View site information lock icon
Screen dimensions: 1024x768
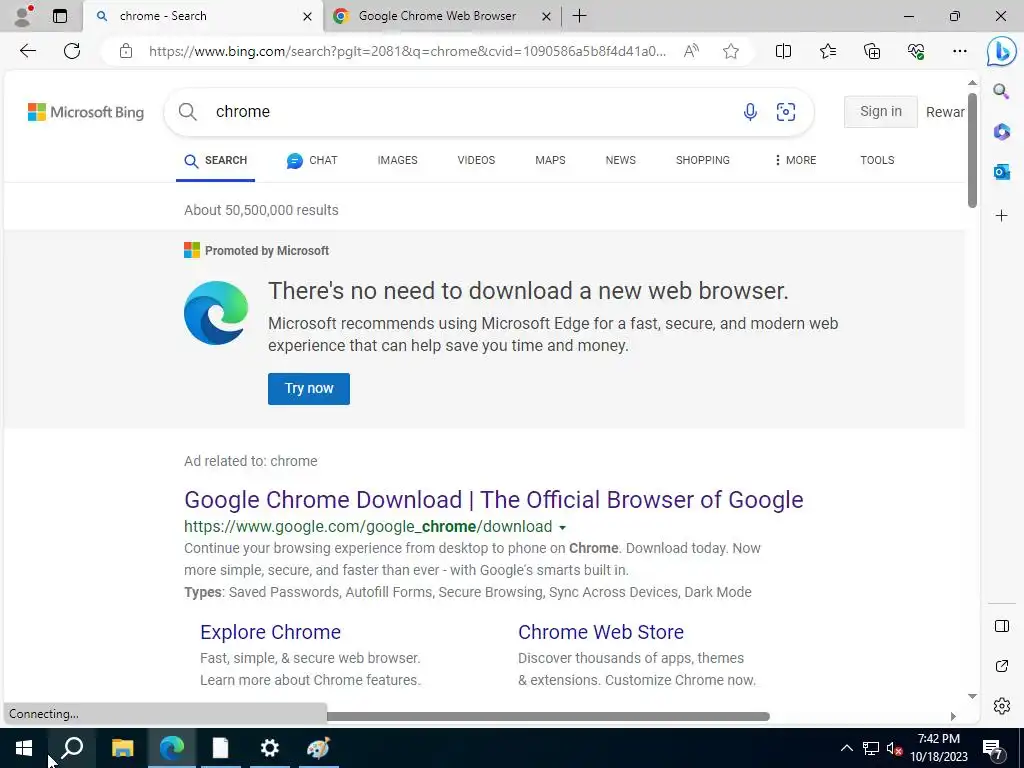126,51
